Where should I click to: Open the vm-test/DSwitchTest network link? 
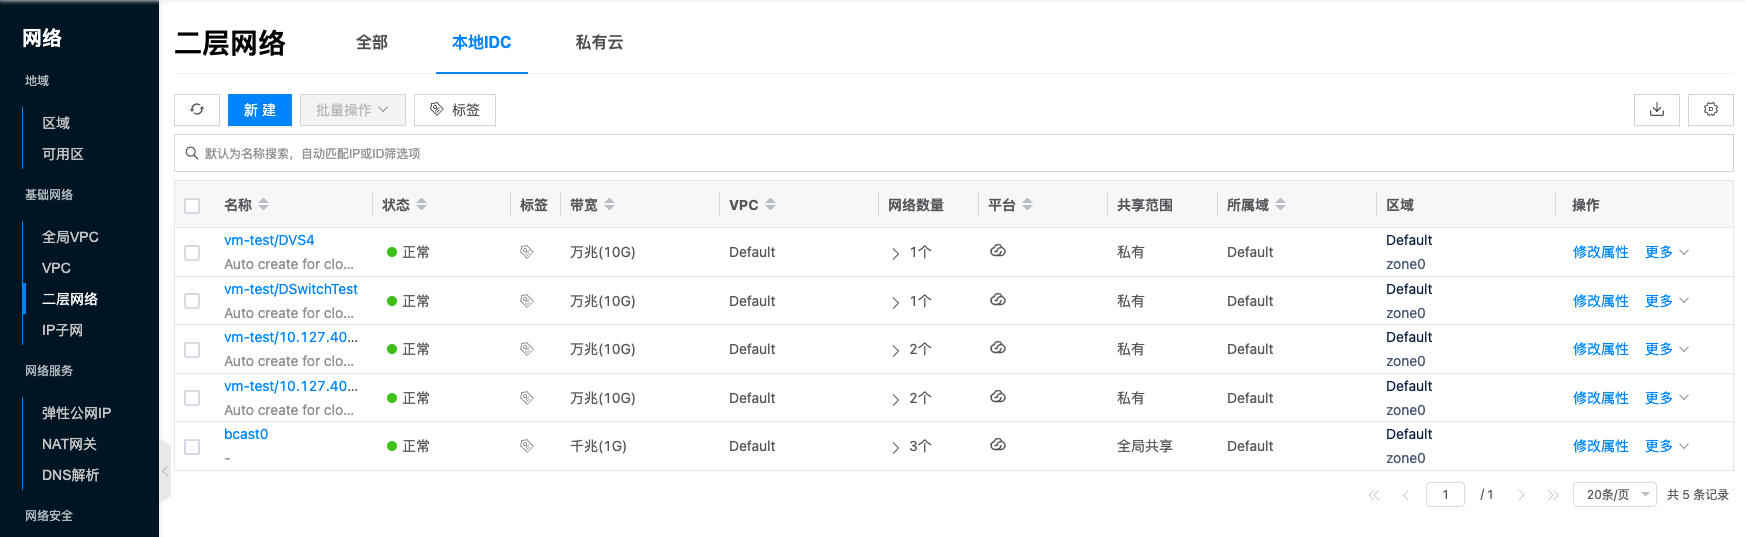[x=291, y=289]
